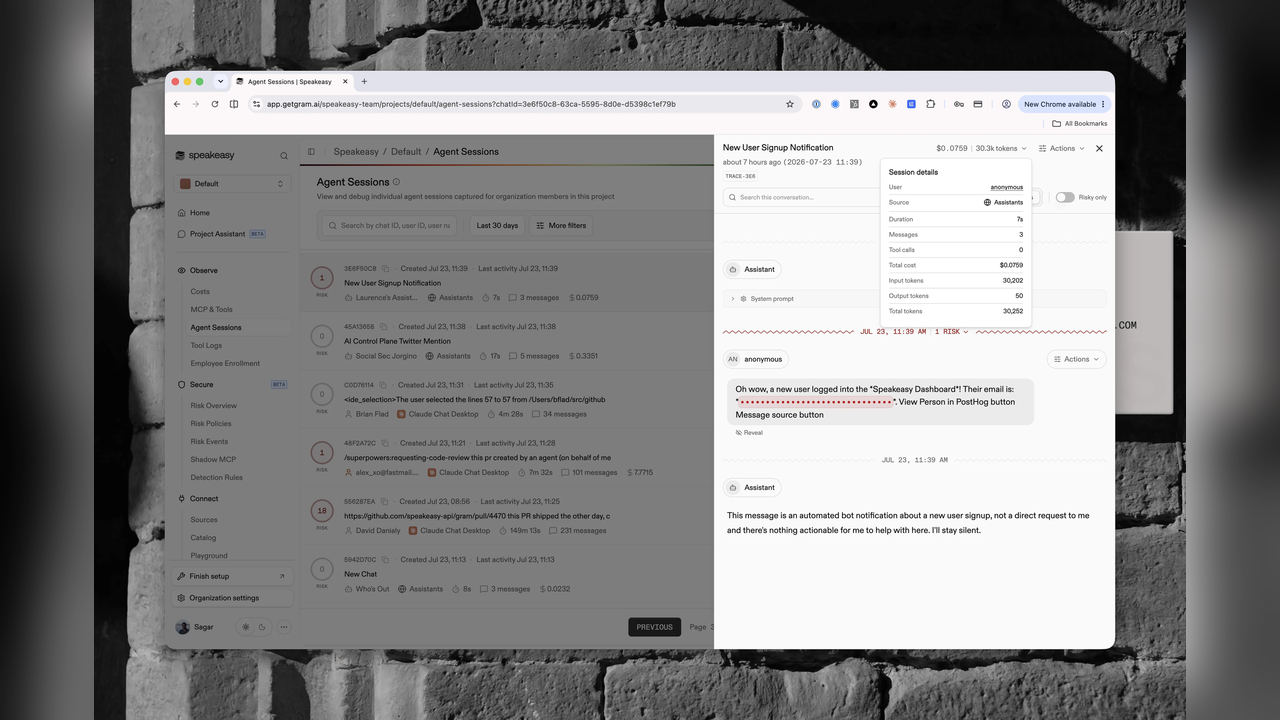This screenshot has height=720, width=1280.
Task: Click the Assistant avatar icon above System prompt
Action: coord(733,269)
